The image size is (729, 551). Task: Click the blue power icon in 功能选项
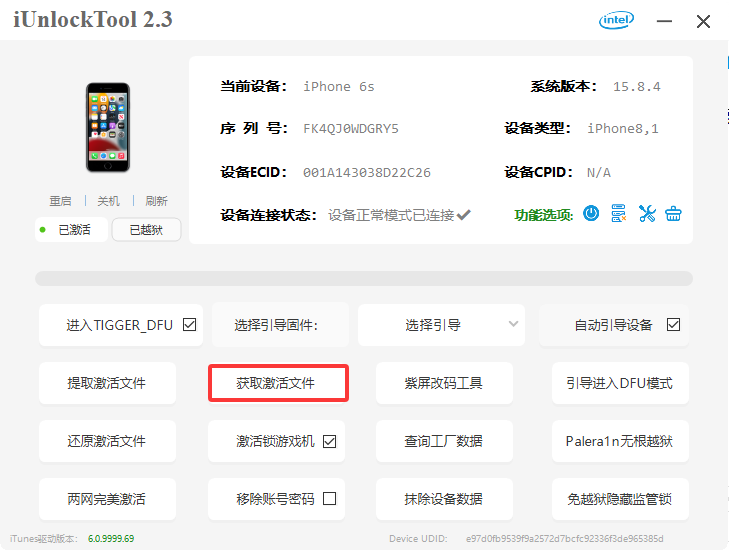(x=591, y=214)
